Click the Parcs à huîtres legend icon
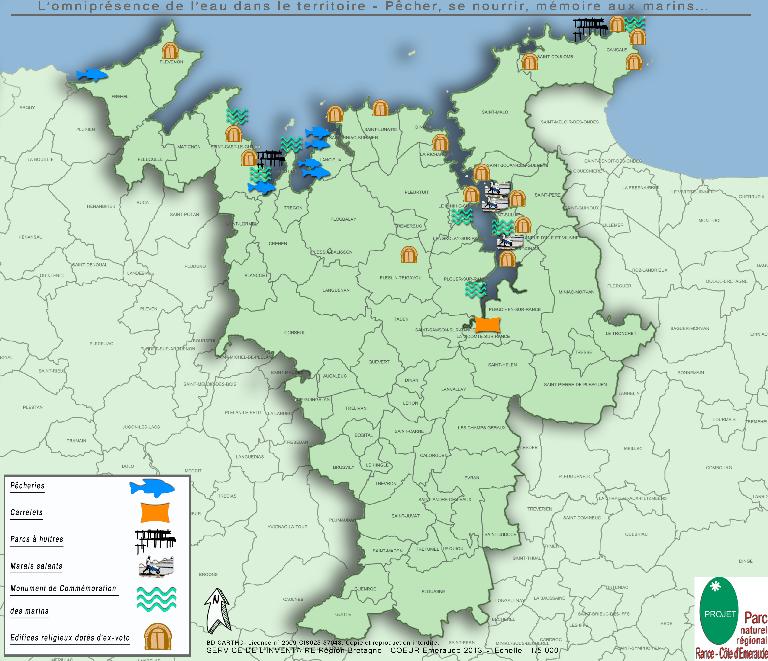The height and width of the screenshot is (661, 768). [156, 539]
